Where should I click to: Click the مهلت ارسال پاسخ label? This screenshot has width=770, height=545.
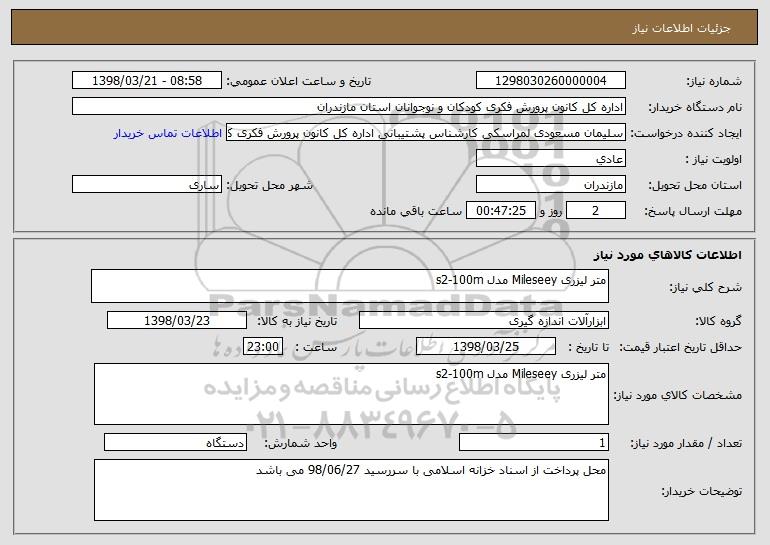coord(693,211)
